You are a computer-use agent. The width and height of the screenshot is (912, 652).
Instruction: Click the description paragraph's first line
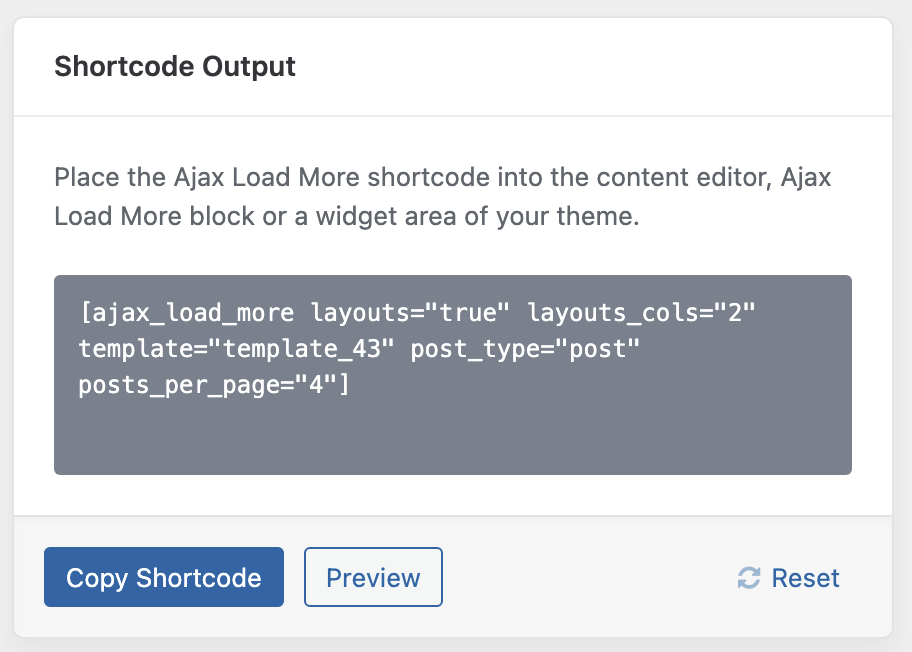[443, 177]
